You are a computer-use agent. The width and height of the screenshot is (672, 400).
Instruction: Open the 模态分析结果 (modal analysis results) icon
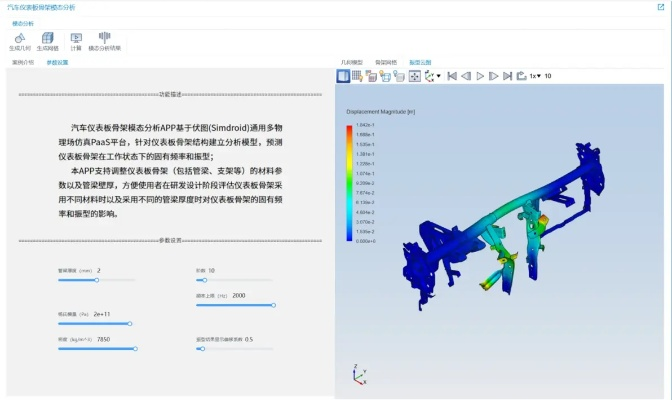[x=105, y=37]
